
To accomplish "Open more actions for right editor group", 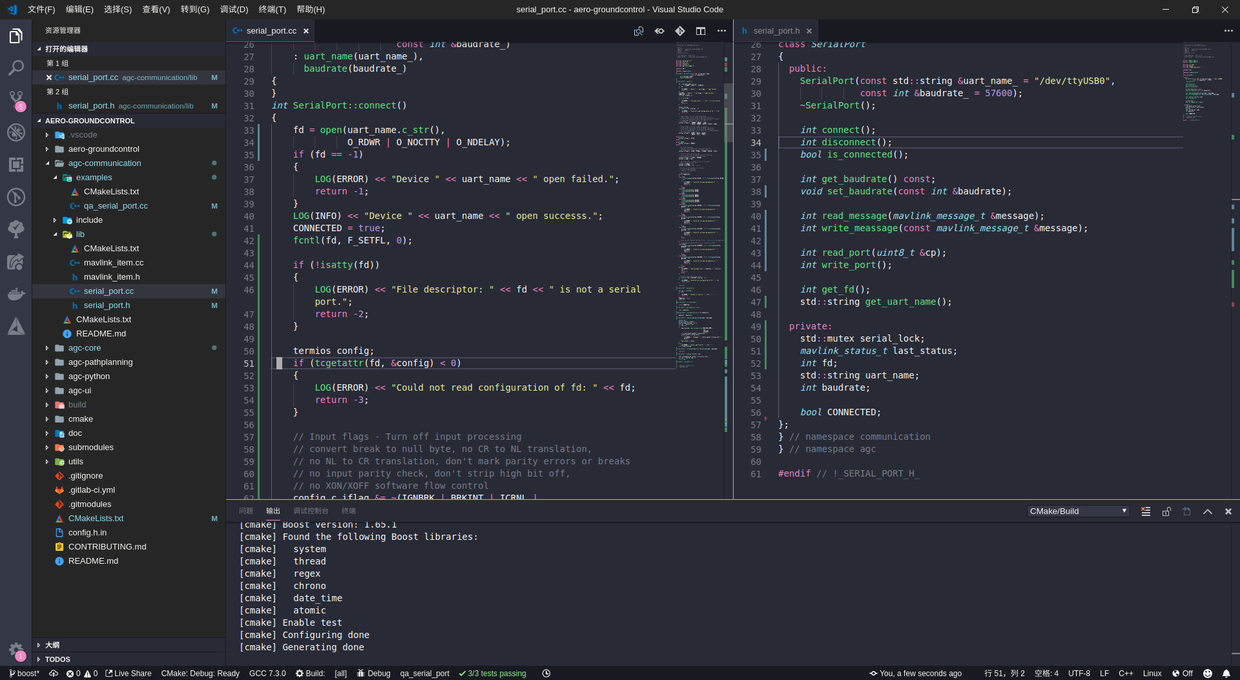I will (x=1228, y=31).
